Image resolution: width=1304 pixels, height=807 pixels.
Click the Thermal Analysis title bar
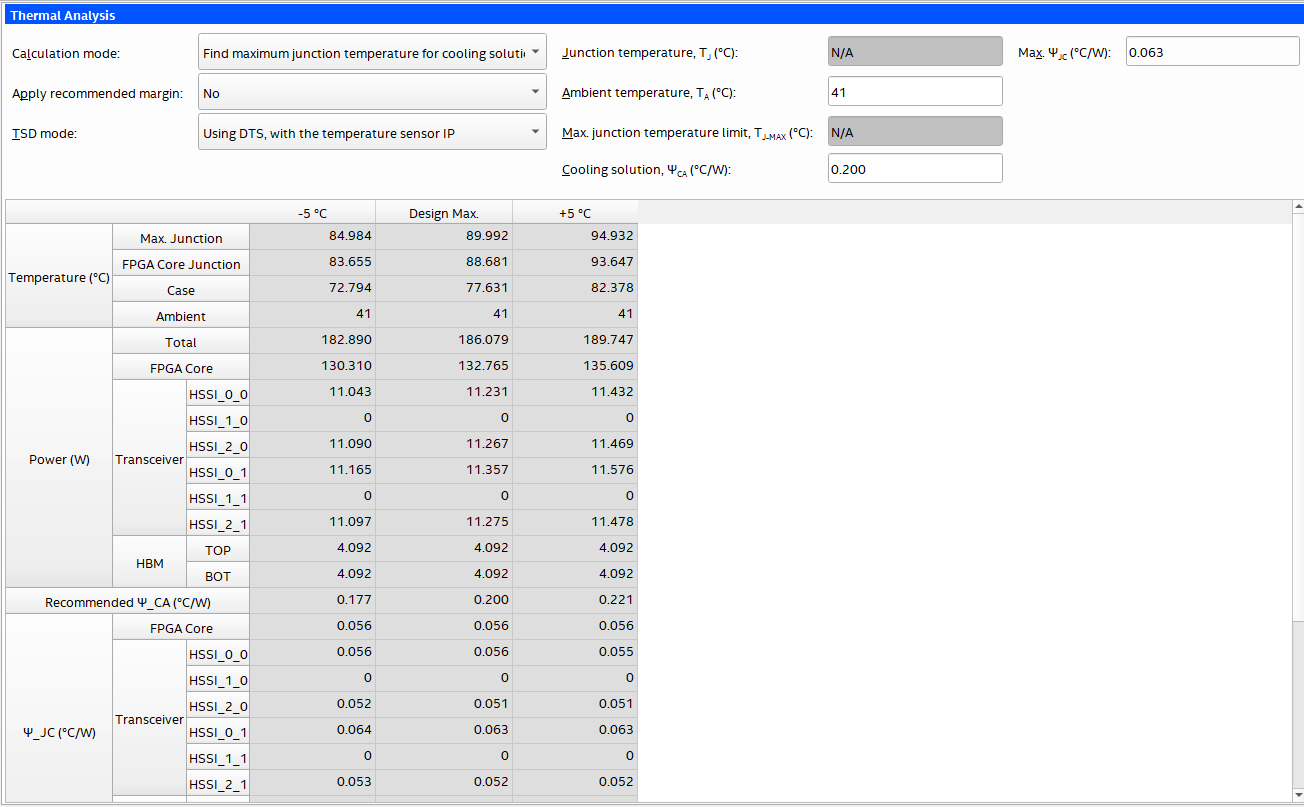(x=650, y=15)
